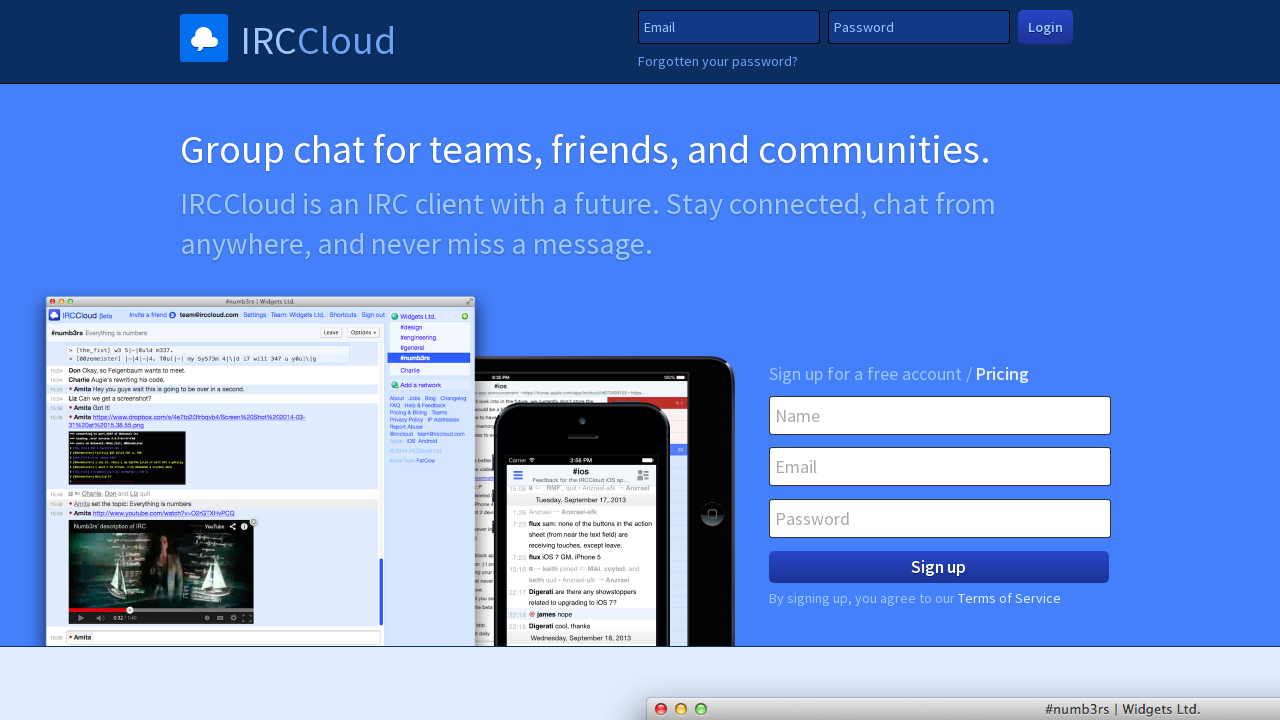Open the Pricing link
Image resolution: width=1280 pixels, height=720 pixels.
pyautogui.click(x=1002, y=374)
